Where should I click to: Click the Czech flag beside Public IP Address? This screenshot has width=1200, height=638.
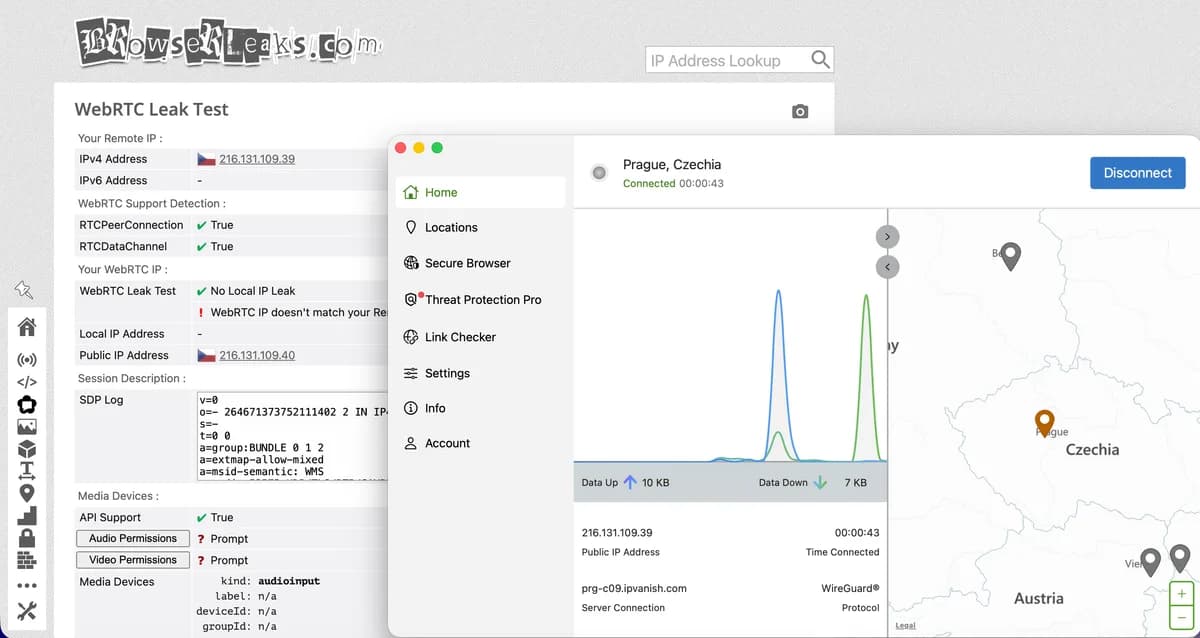click(x=206, y=355)
